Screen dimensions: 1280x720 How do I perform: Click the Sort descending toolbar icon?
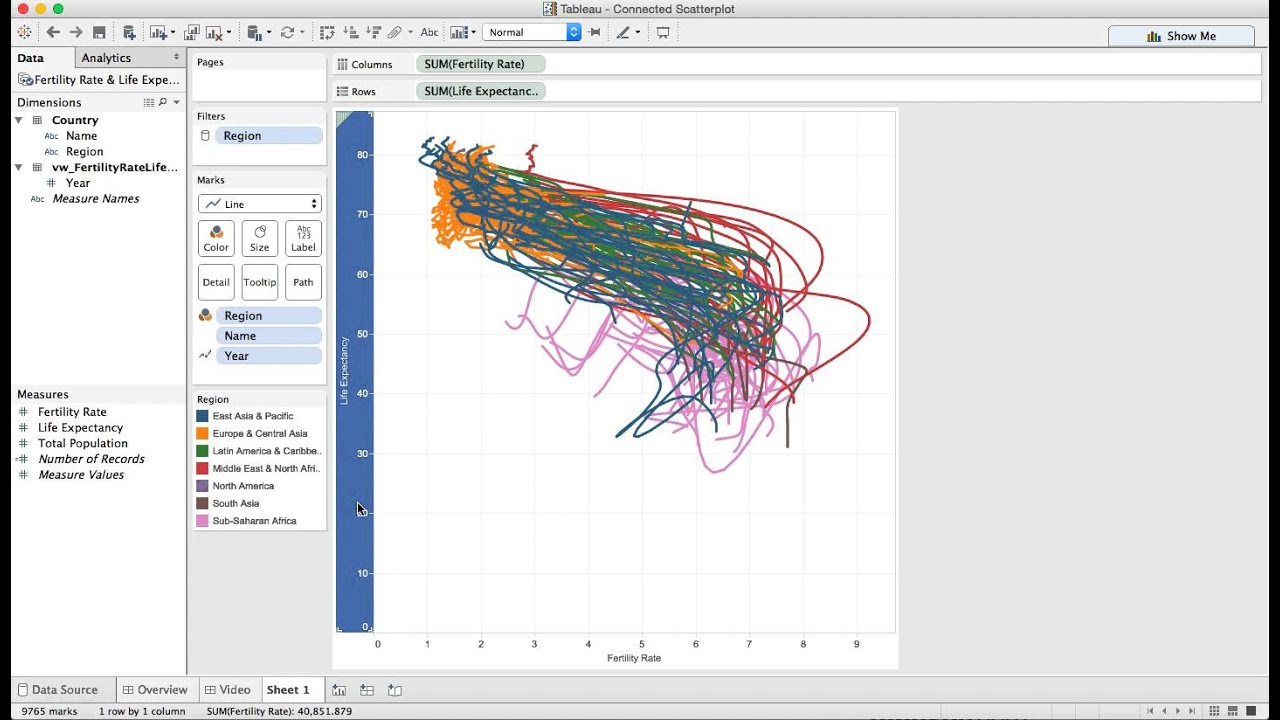[372, 32]
